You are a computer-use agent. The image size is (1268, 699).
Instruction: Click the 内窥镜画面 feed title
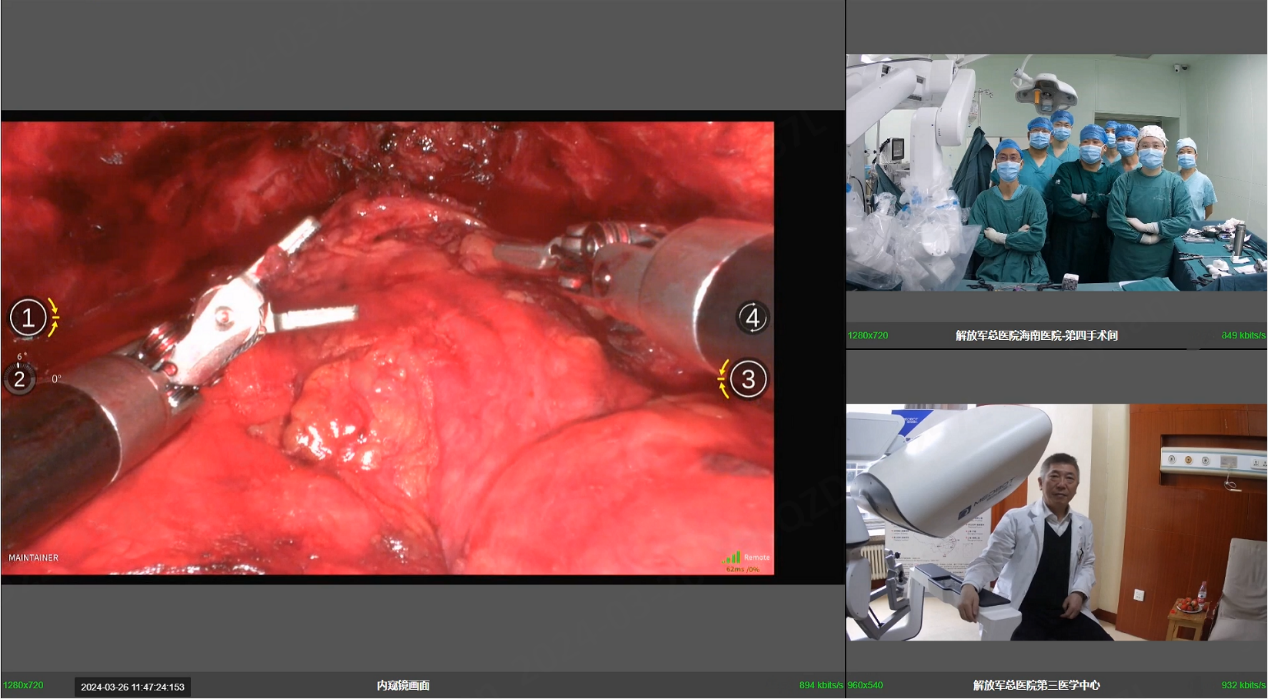[403, 685]
